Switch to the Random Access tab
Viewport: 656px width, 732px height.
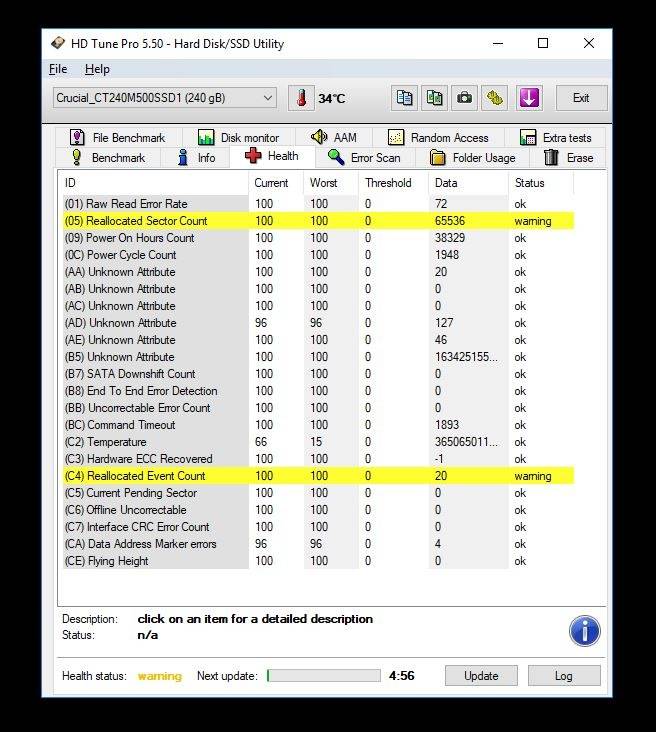(x=438, y=138)
